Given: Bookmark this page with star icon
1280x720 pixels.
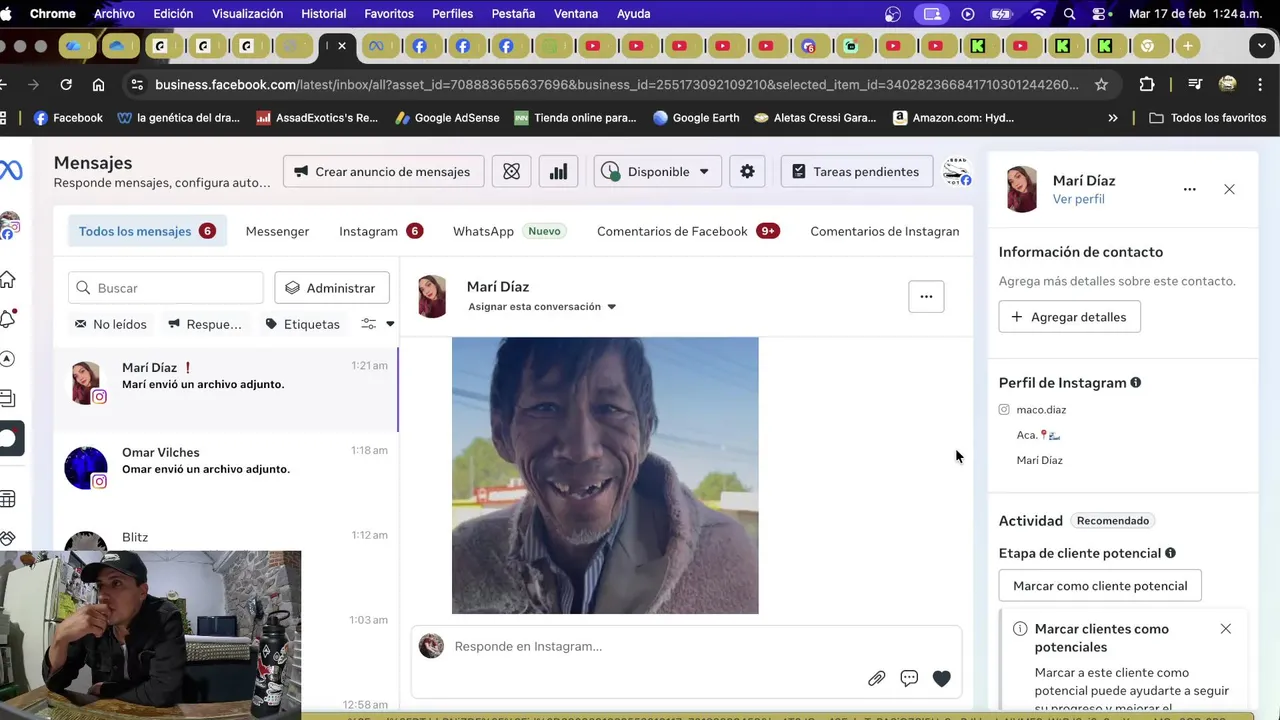Looking at the screenshot, I should pos(1101,85).
